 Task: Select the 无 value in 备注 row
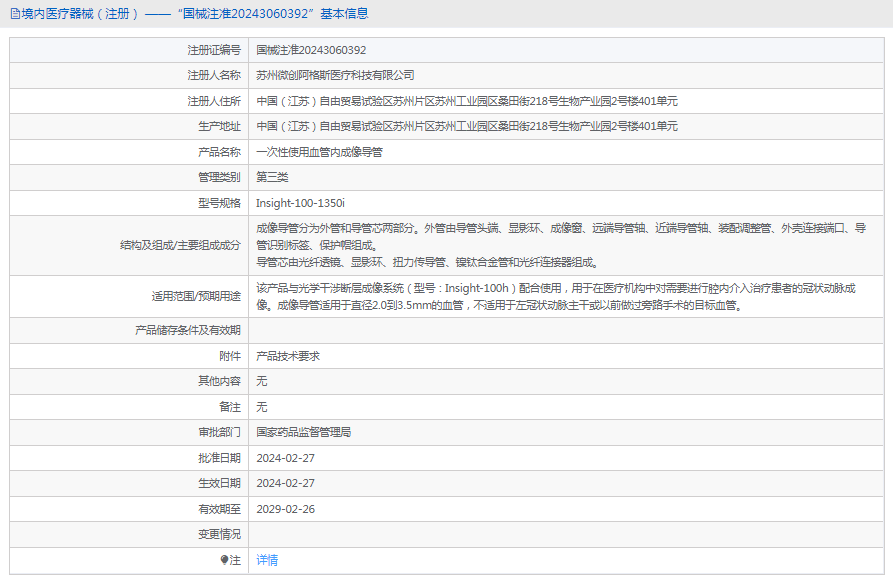[x=261, y=407]
